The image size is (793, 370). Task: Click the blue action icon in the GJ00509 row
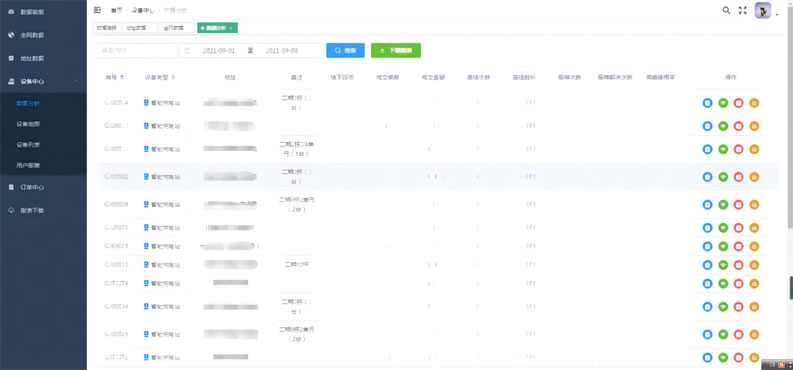click(x=707, y=205)
